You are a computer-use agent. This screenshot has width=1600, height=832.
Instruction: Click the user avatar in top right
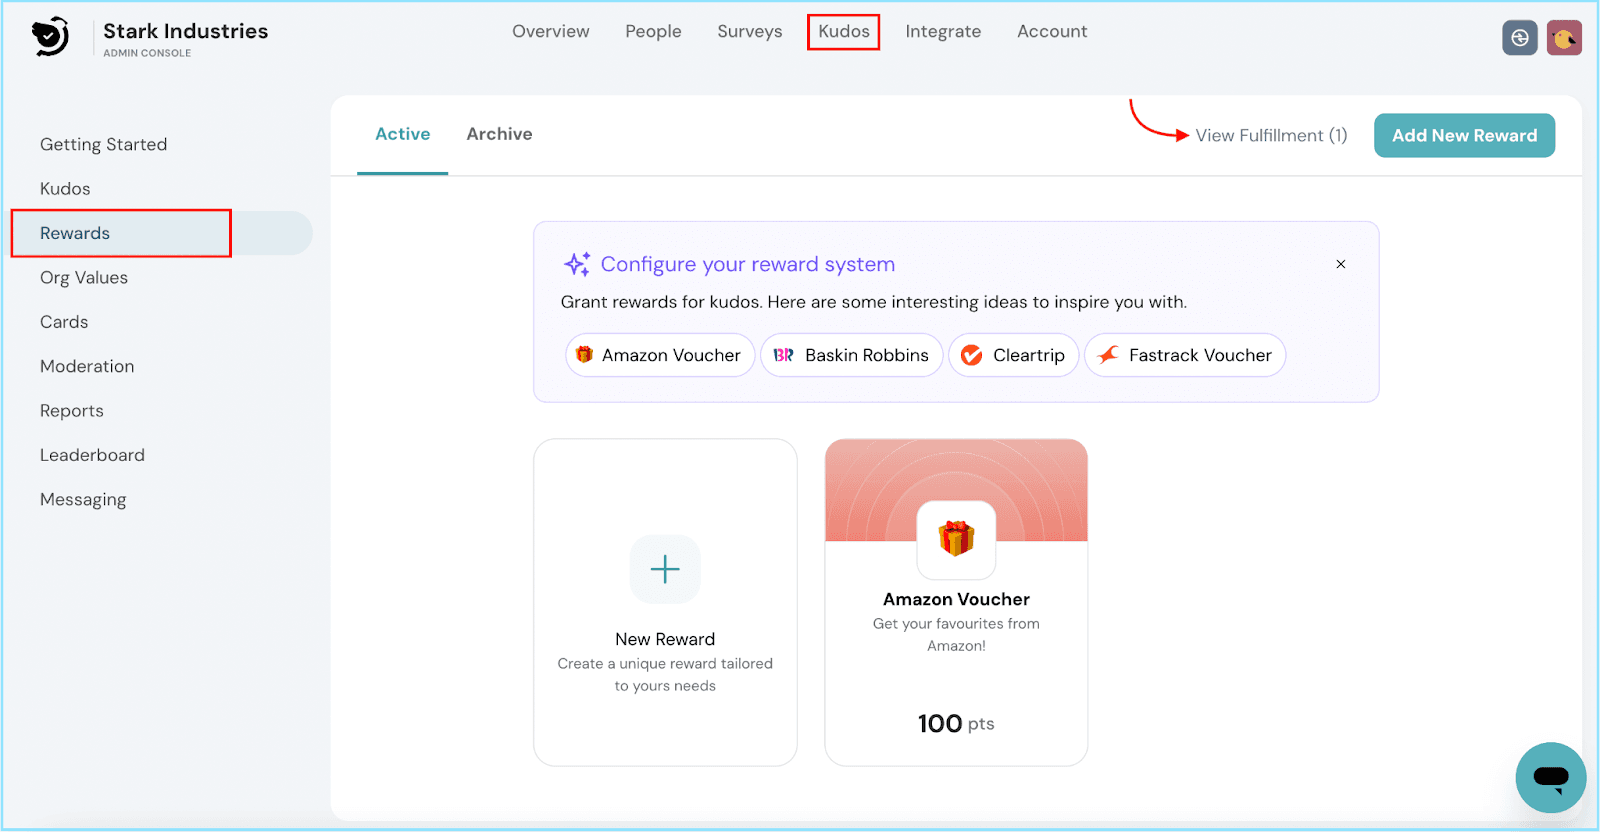point(1564,38)
